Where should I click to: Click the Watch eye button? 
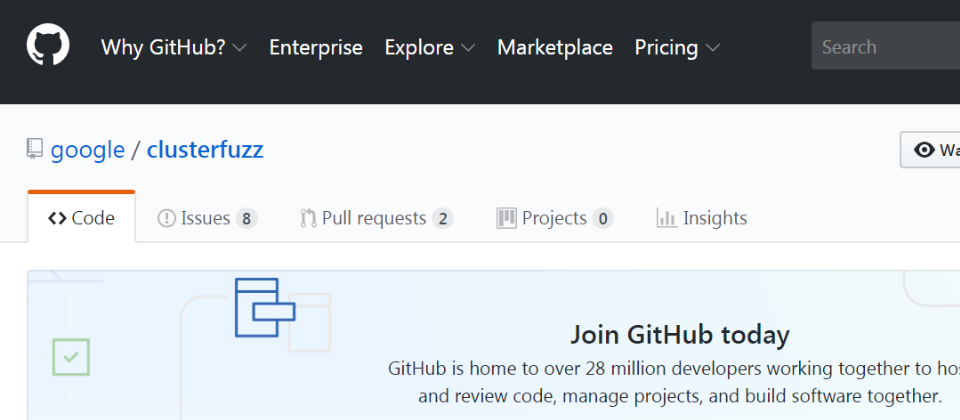(930, 149)
